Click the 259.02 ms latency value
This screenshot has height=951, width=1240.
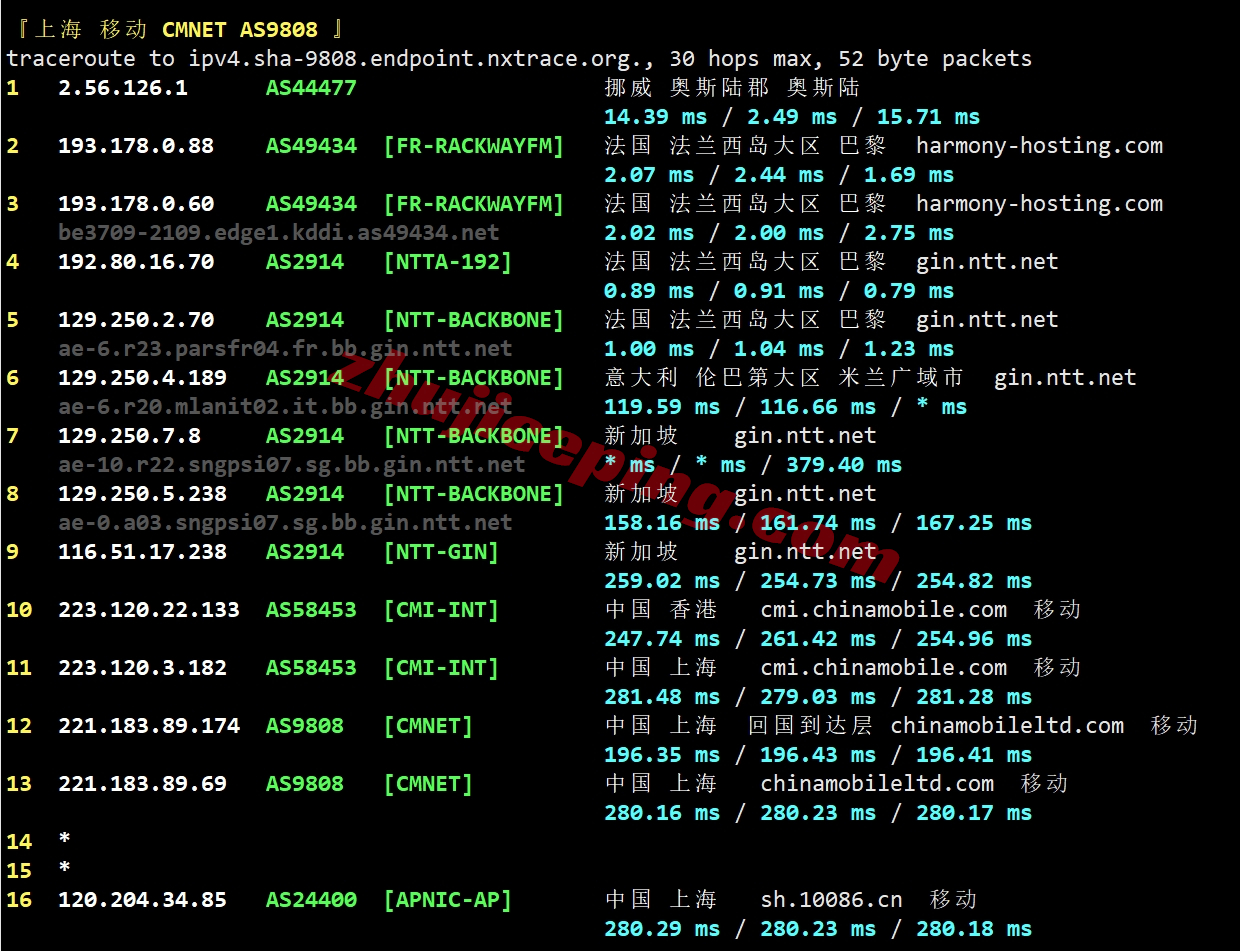pos(662,581)
